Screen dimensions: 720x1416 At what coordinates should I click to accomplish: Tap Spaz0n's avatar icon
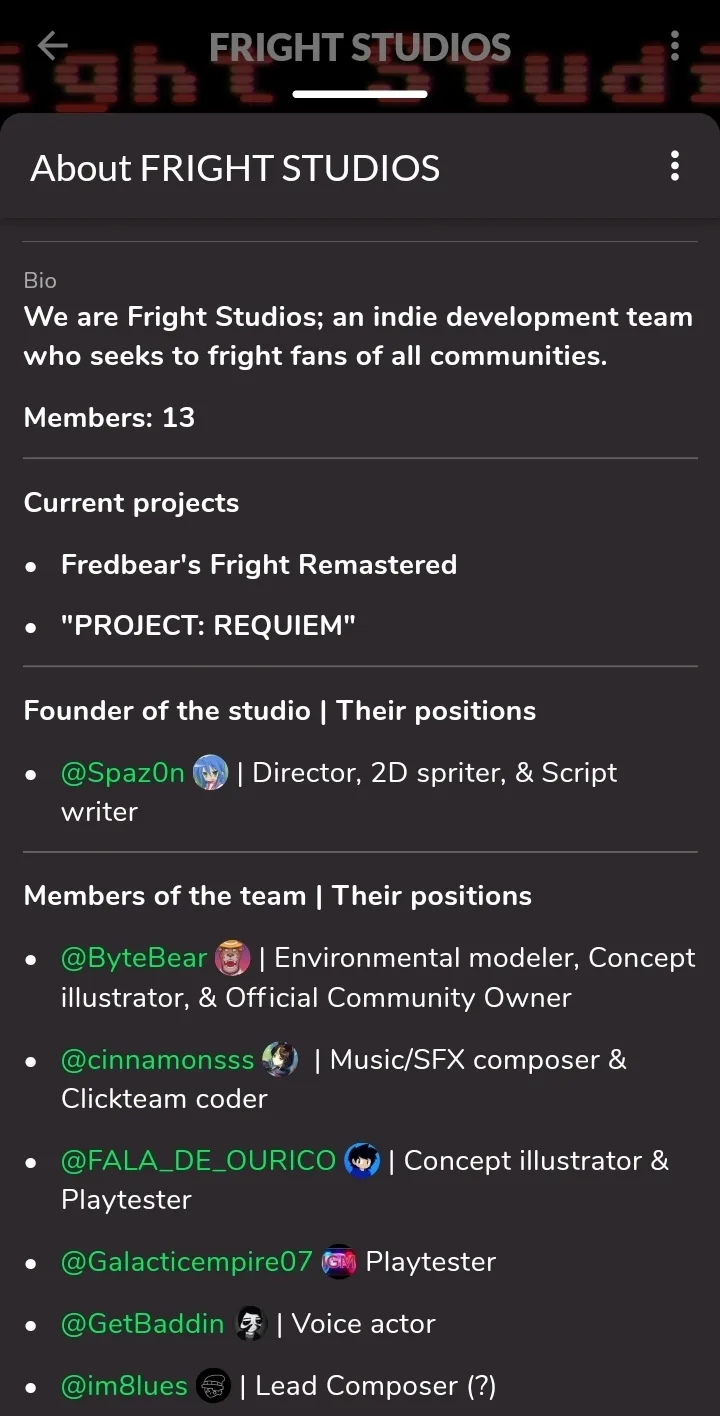coord(210,773)
